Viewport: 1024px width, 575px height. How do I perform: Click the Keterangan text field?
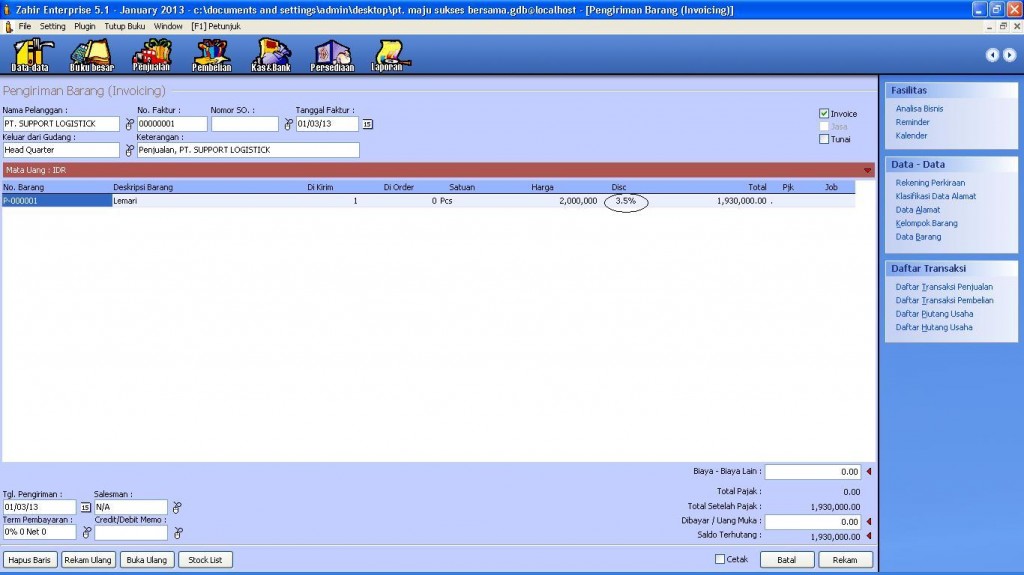coord(247,150)
